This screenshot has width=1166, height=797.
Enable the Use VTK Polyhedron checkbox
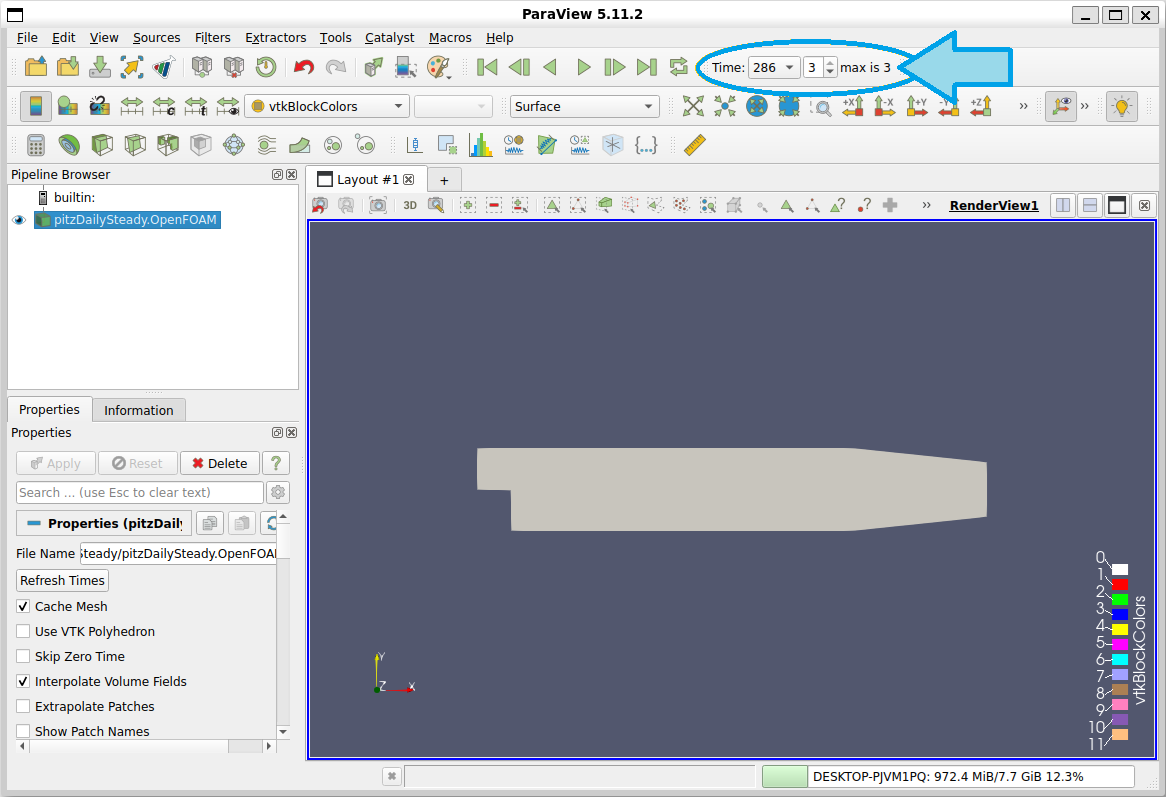[23, 631]
